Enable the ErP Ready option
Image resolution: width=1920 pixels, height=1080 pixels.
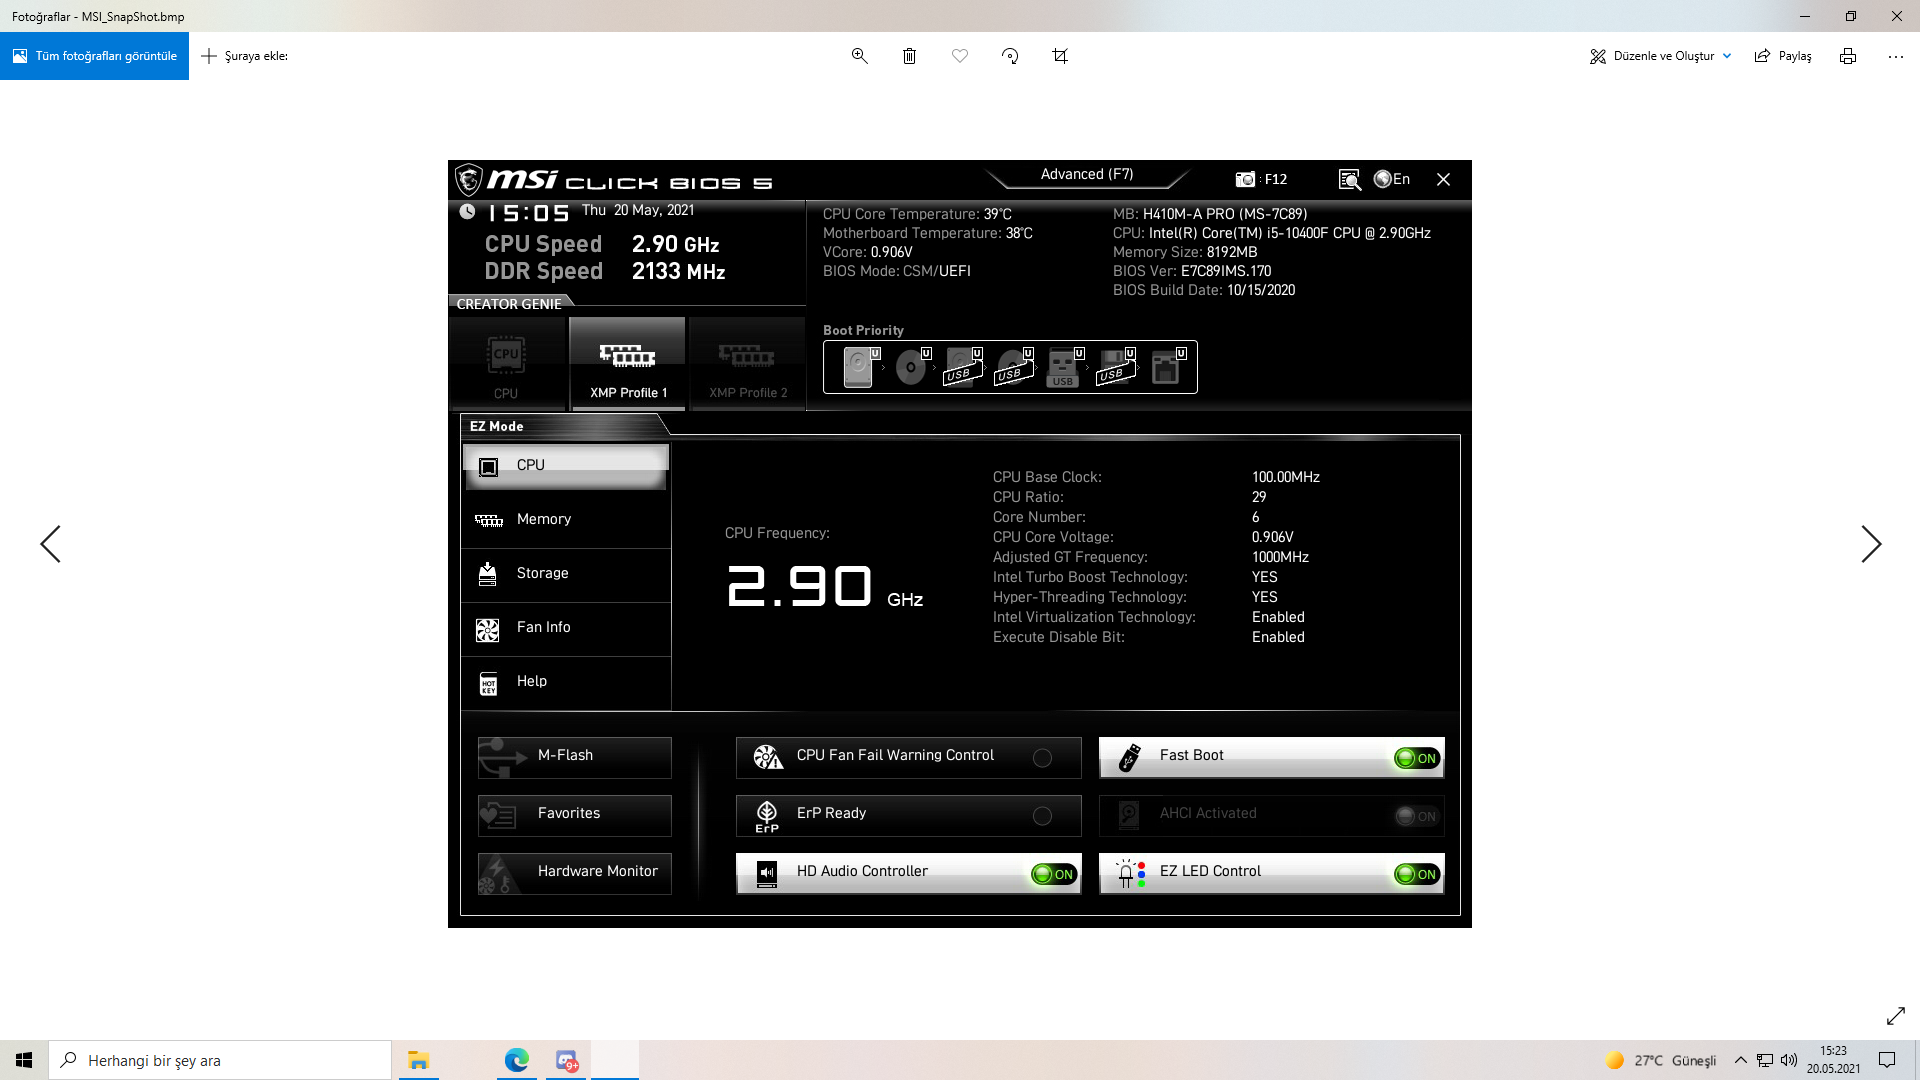[x=1042, y=816]
